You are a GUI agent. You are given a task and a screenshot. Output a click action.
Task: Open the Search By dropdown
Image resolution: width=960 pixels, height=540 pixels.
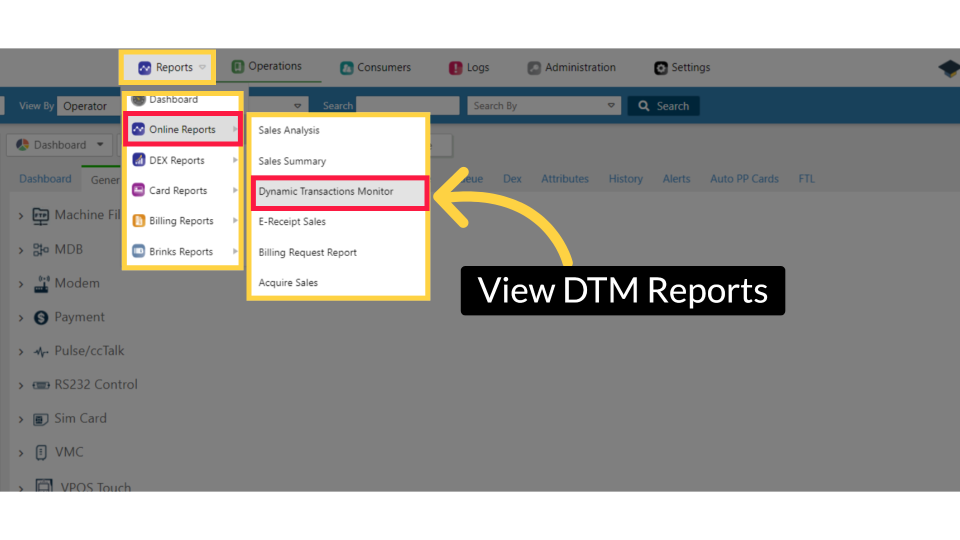545,106
